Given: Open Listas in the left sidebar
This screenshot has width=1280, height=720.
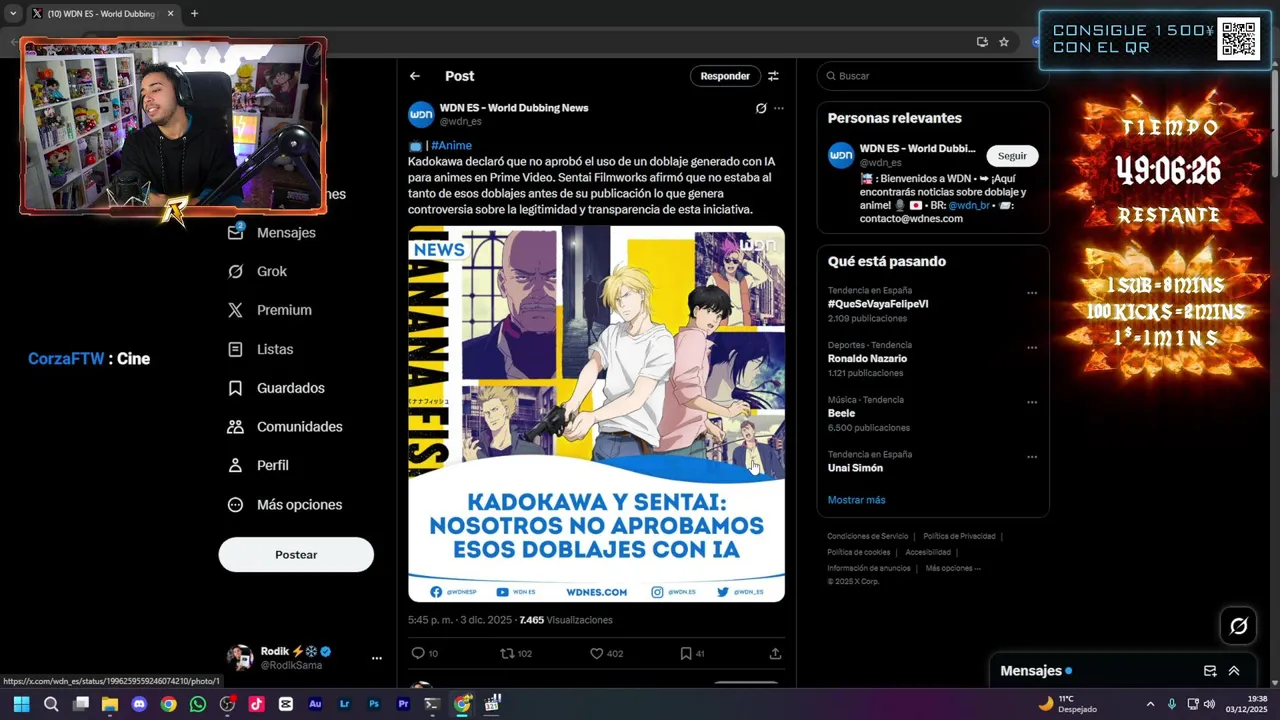Looking at the screenshot, I should pyautogui.click(x=260, y=349).
